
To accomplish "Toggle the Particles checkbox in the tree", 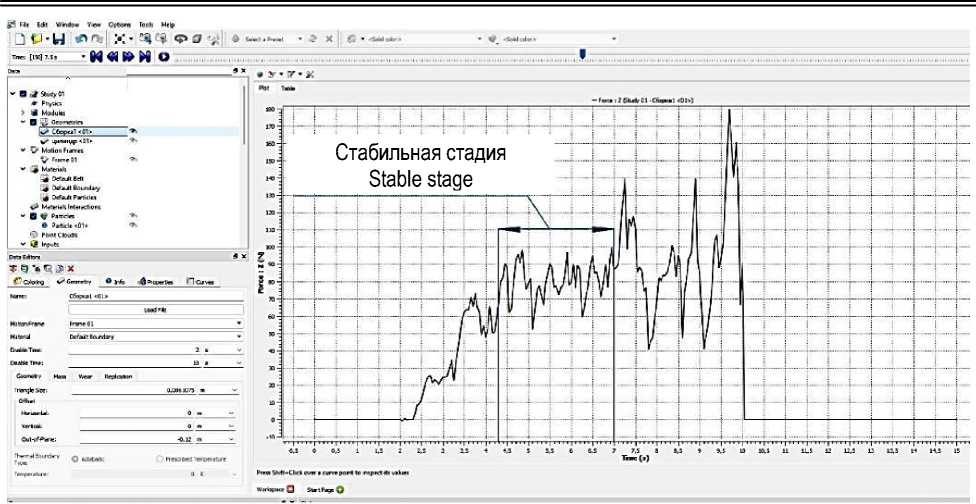I will tap(34, 216).
